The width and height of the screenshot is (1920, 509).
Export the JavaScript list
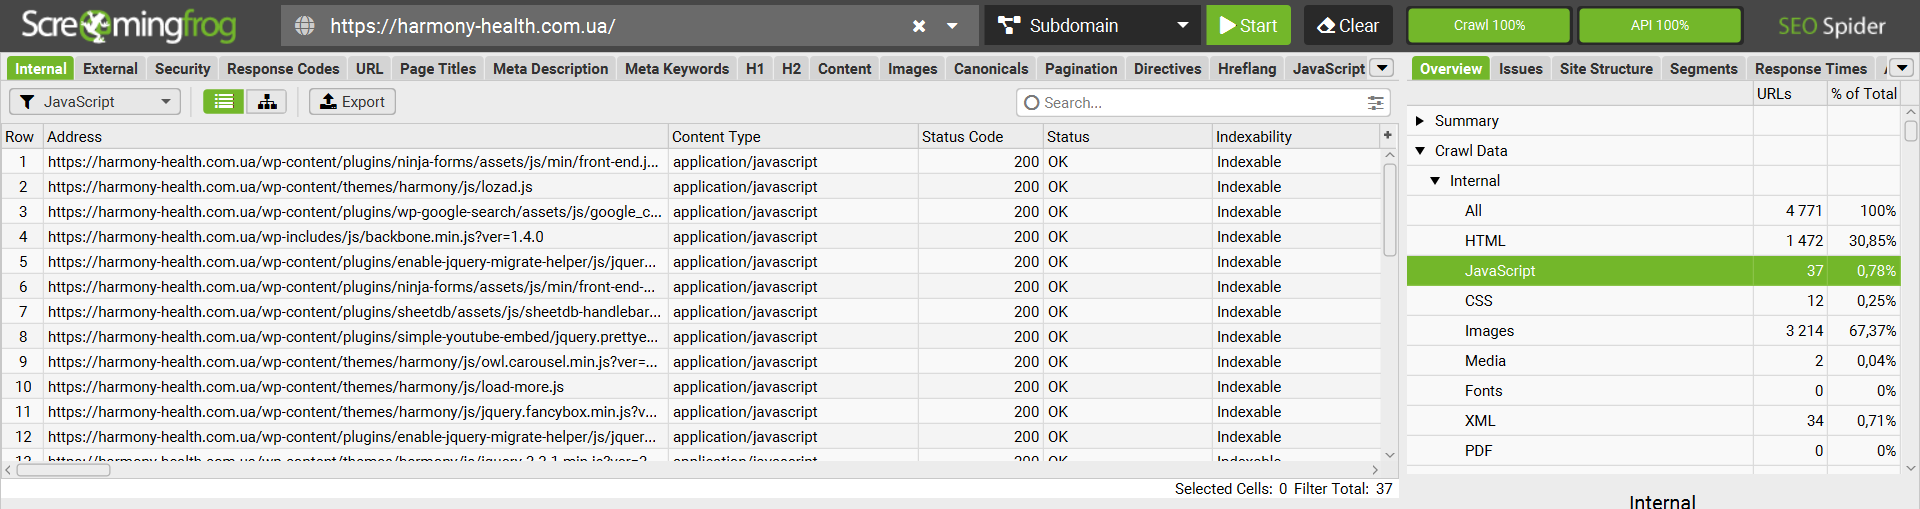coord(352,102)
